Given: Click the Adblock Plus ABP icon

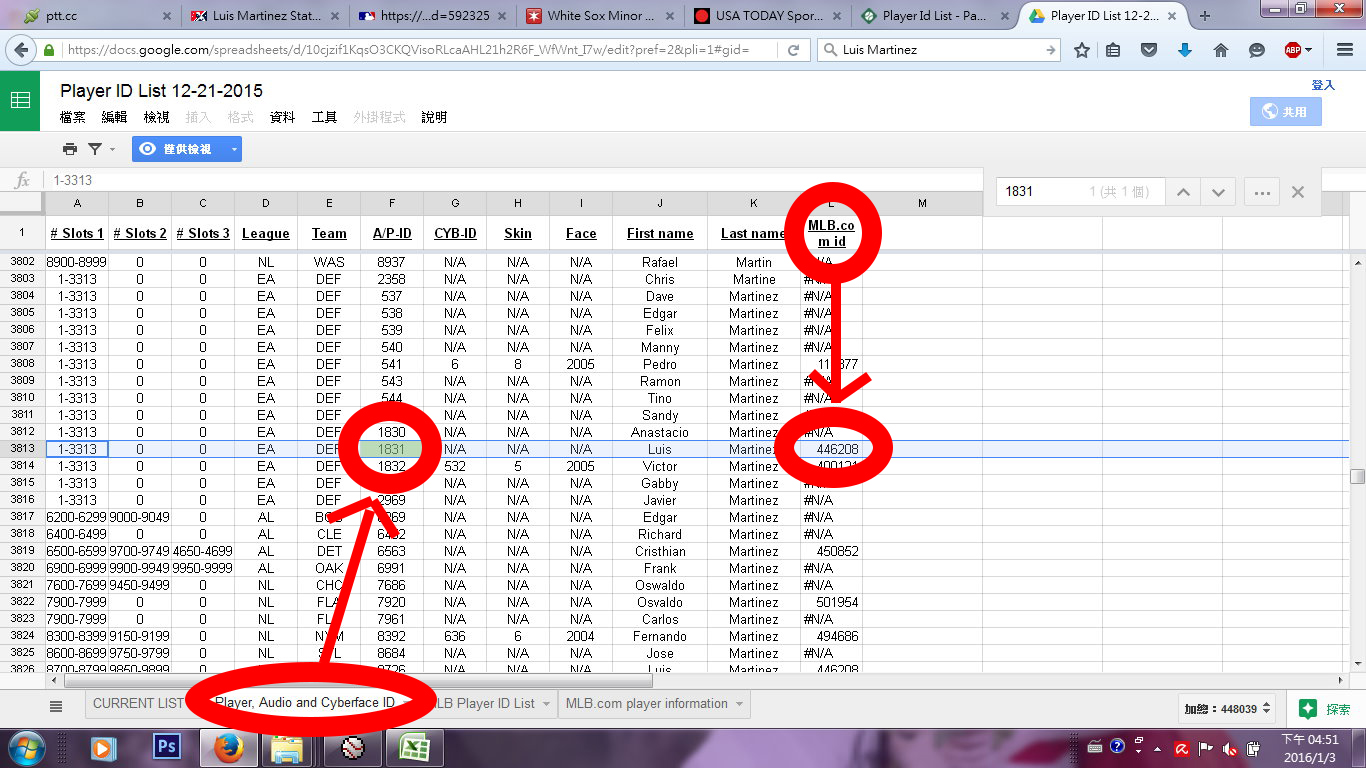Looking at the screenshot, I should point(1293,50).
